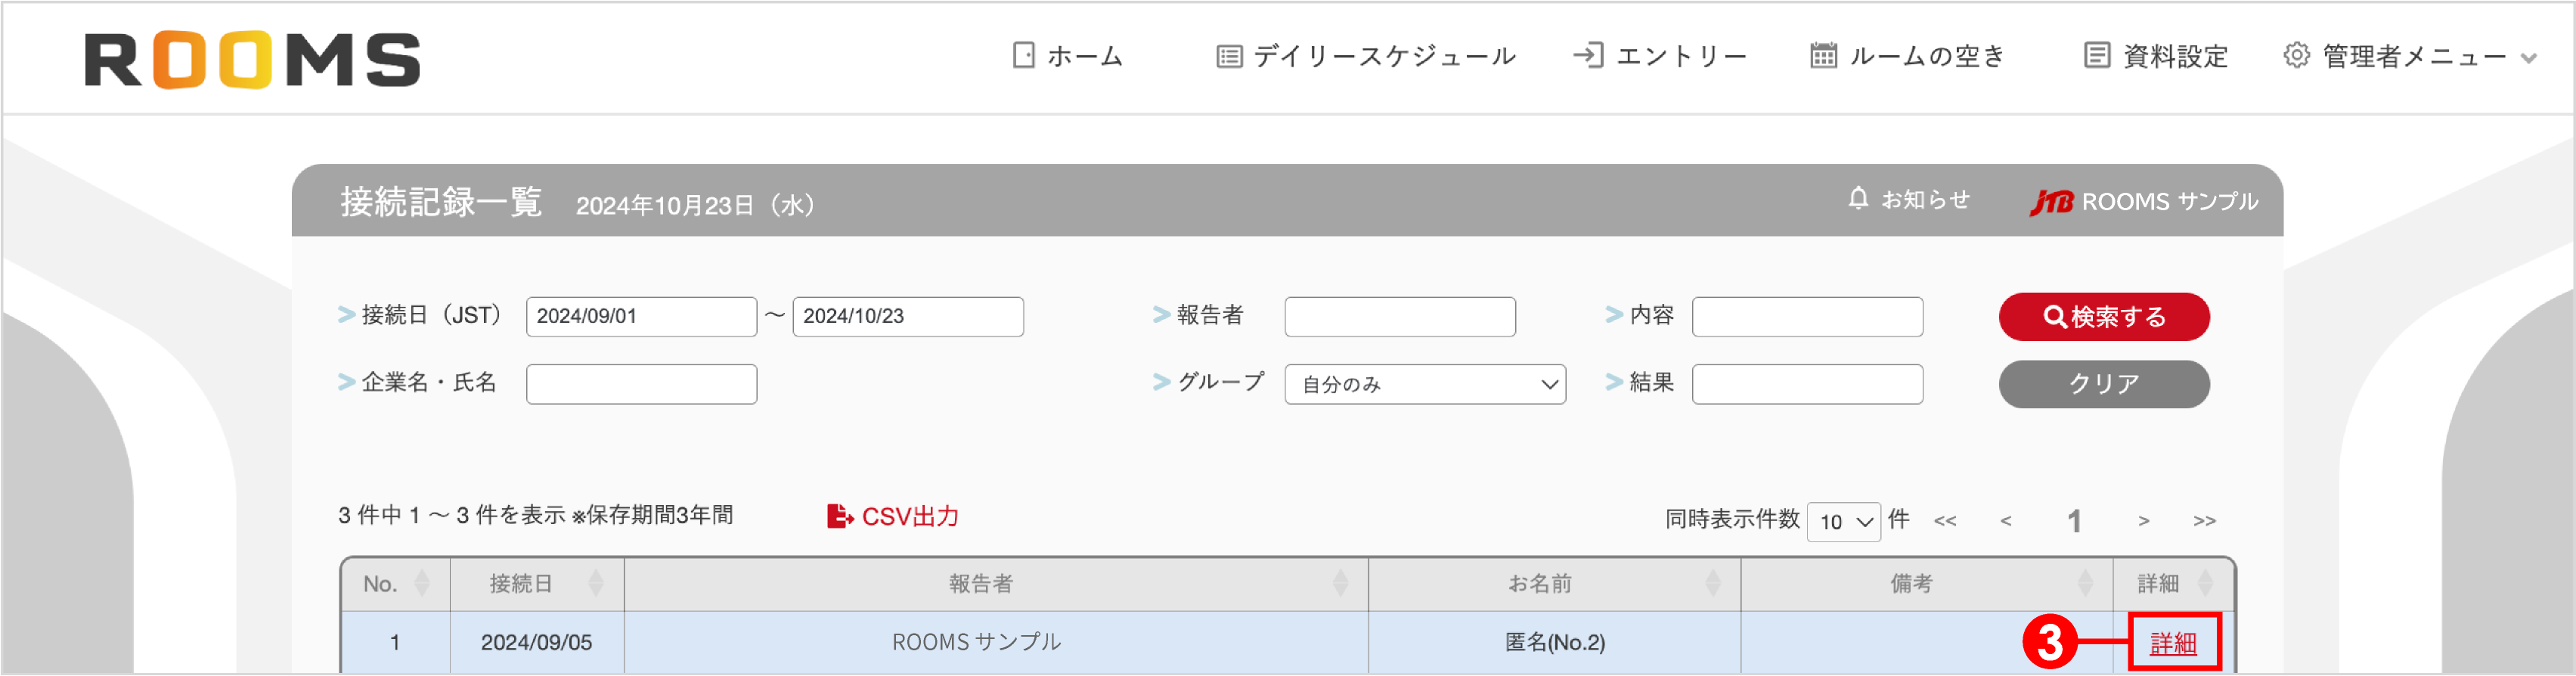Click the JTB ROOMS サンプル logo
This screenshot has width=2576, height=676.
tap(2143, 202)
